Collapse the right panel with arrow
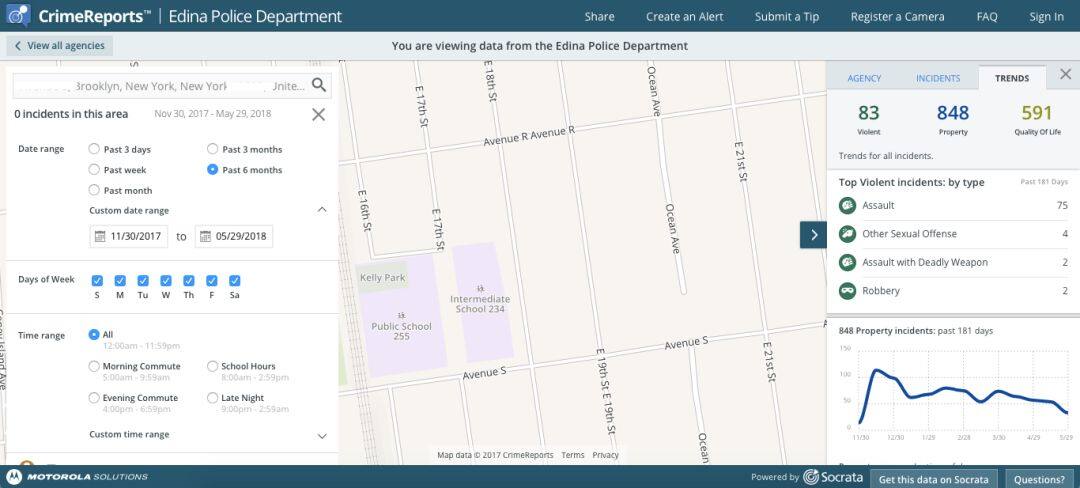The height and width of the screenshot is (488, 1080). point(813,235)
